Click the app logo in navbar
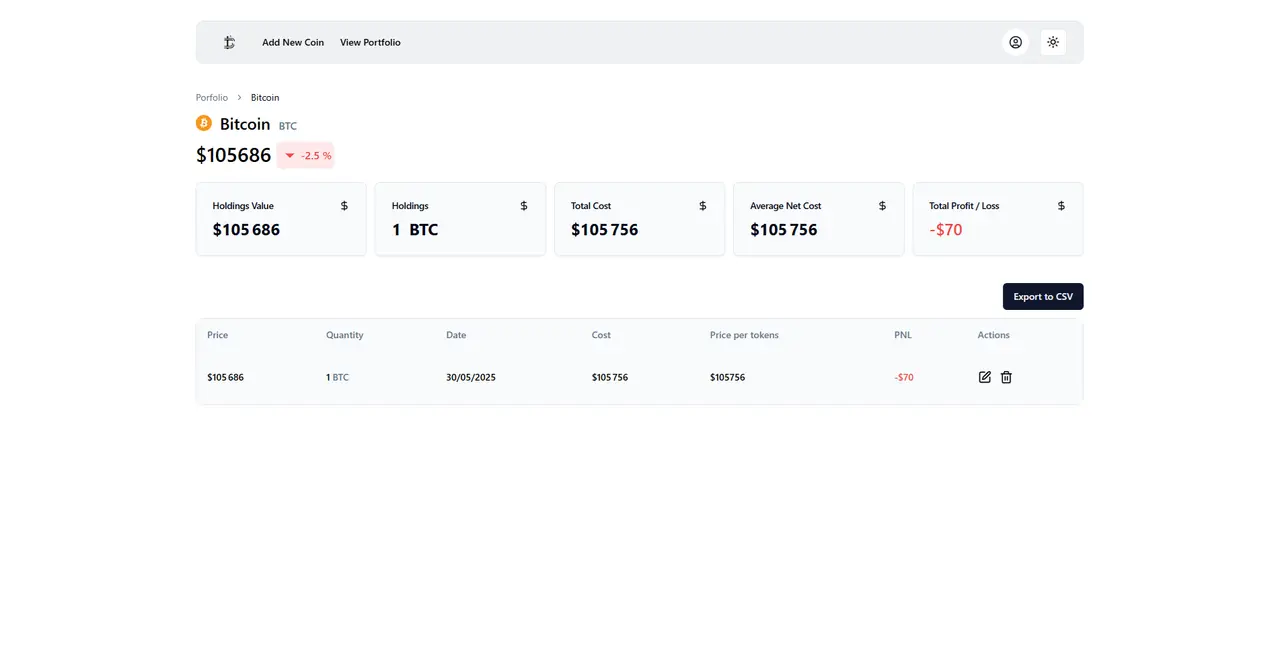This screenshot has width=1280, height=669. pyautogui.click(x=229, y=42)
